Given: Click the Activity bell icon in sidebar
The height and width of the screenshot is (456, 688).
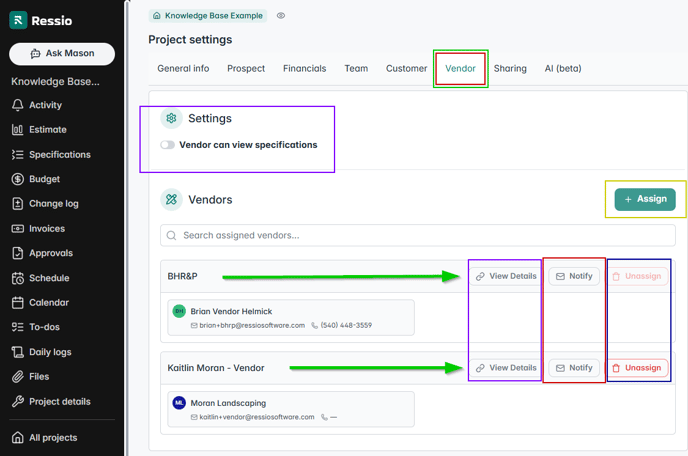Looking at the screenshot, I should tap(18, 105).
